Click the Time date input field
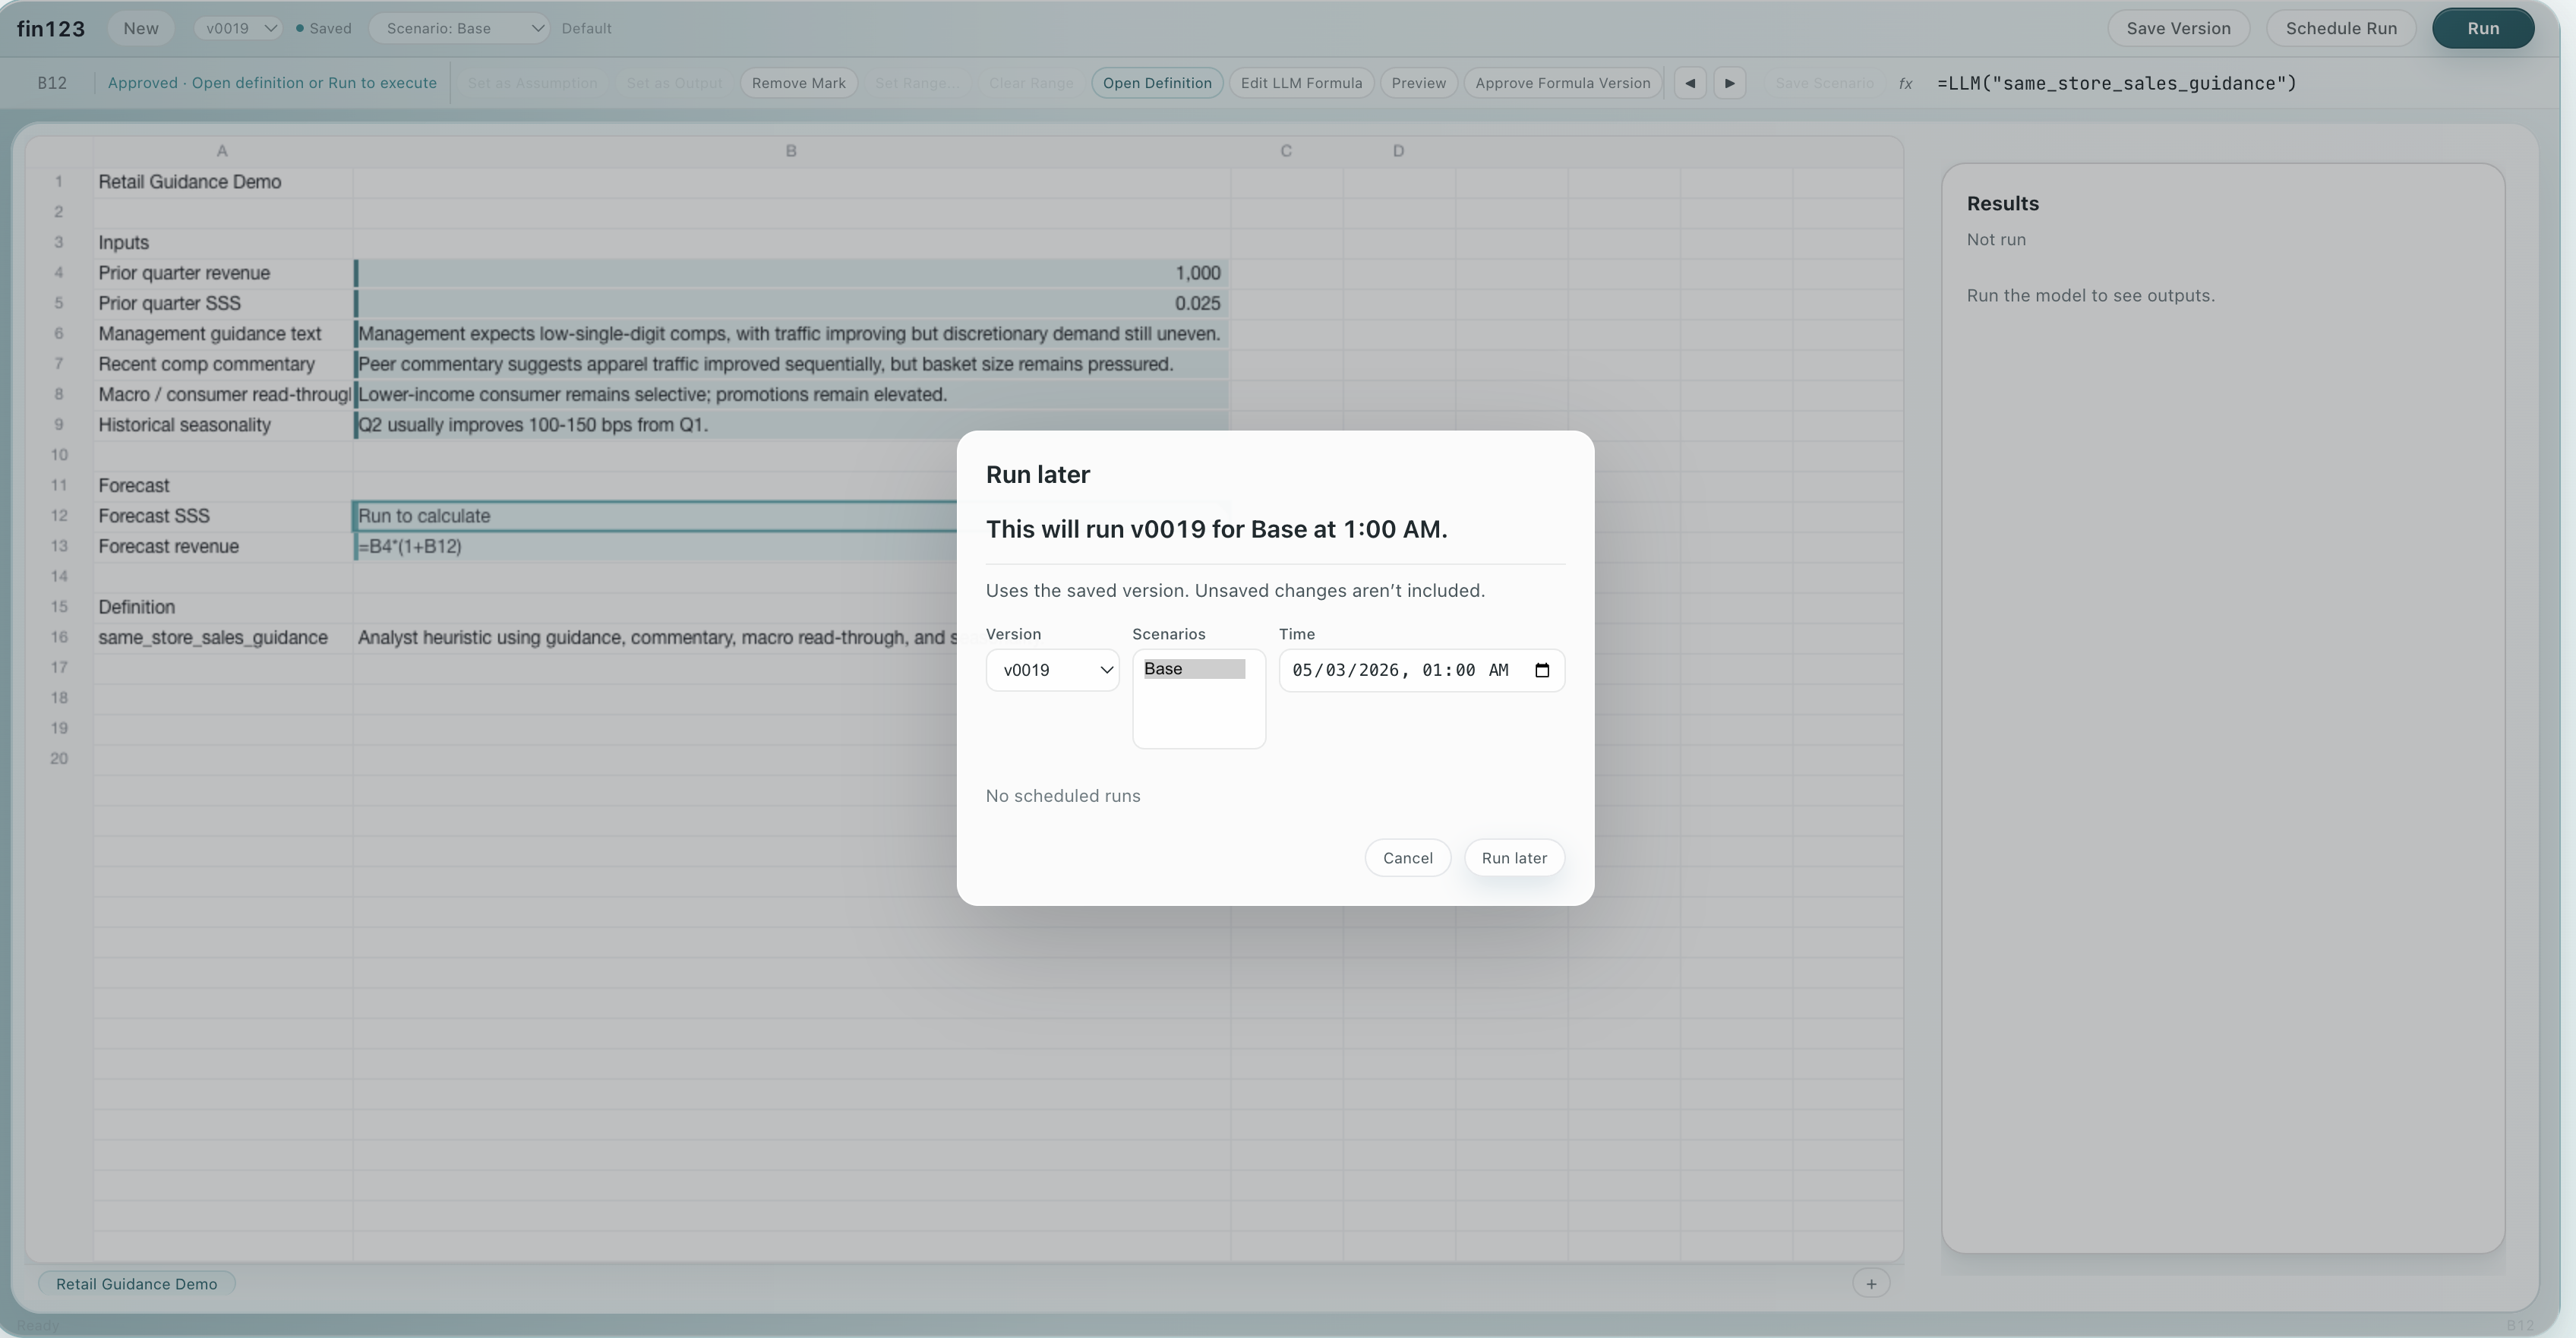The image size is (2576, 1338). click(x=1421, y=671)
